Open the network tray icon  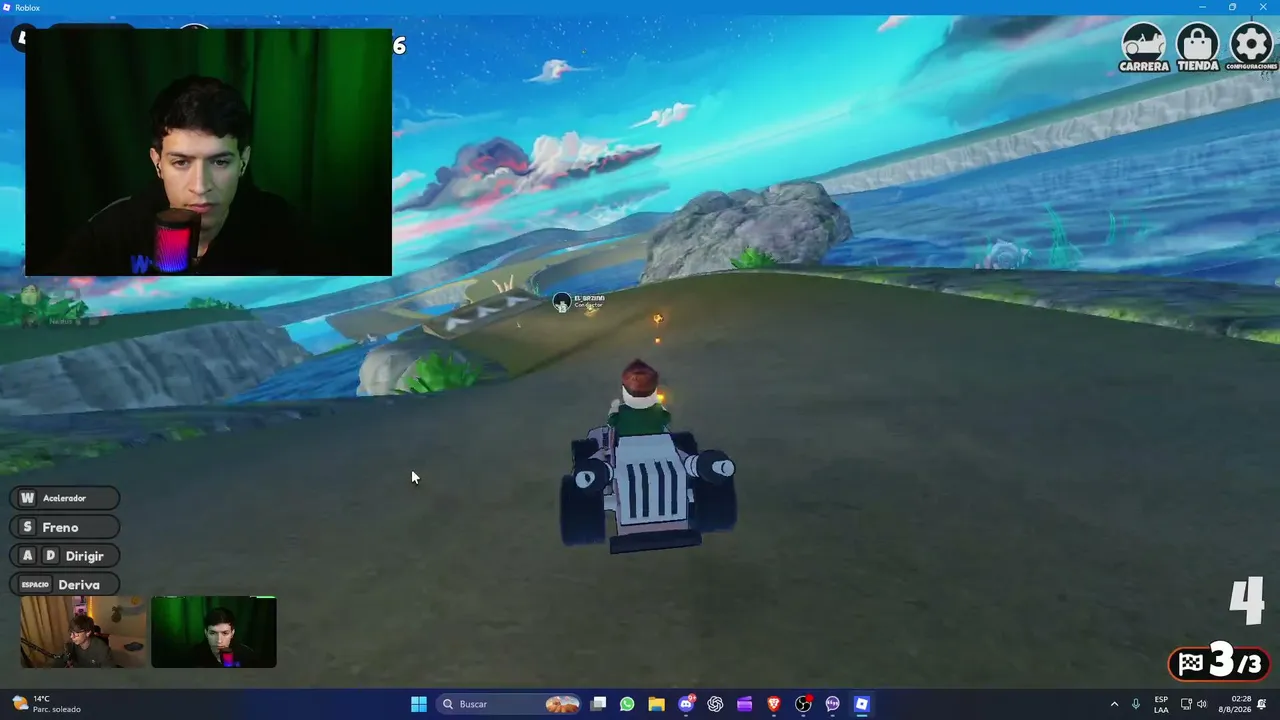tap(1186, 704)
